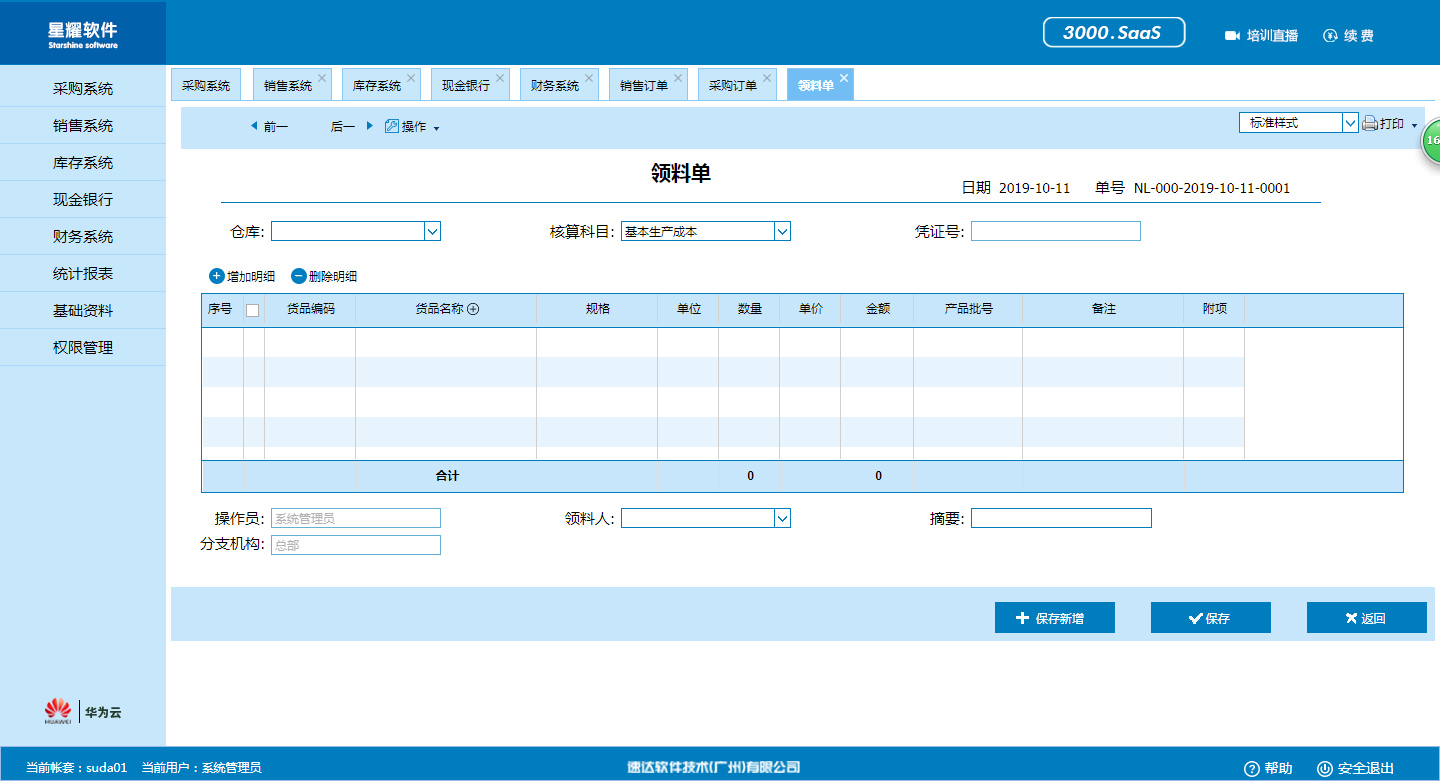Open the 领料人 dropdown
This screenshot has height=781, width=1440.
(x=783, y=518)
